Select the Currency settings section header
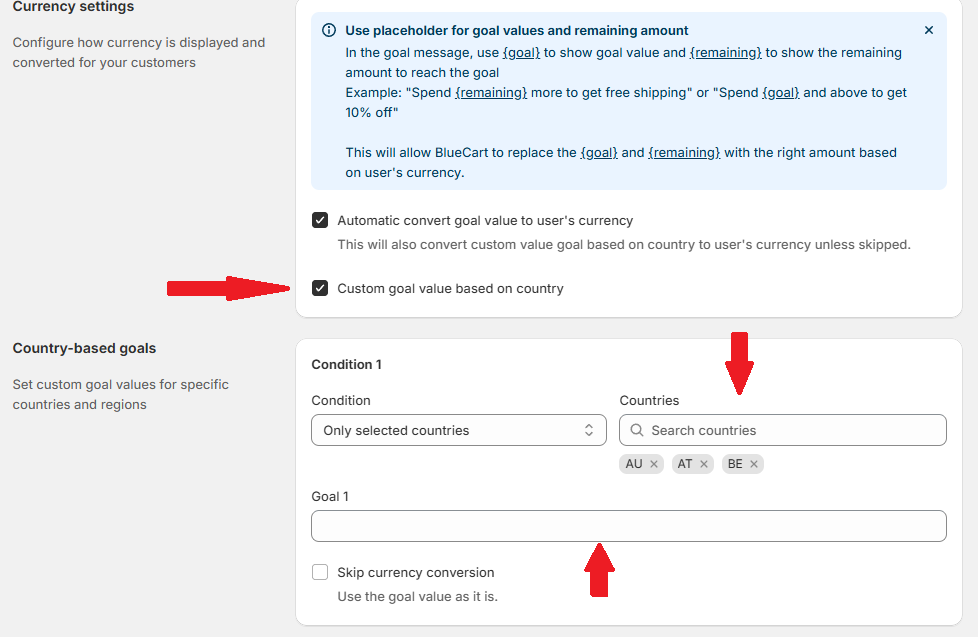This screenshot has height=637, width=978. pos(73,8)
